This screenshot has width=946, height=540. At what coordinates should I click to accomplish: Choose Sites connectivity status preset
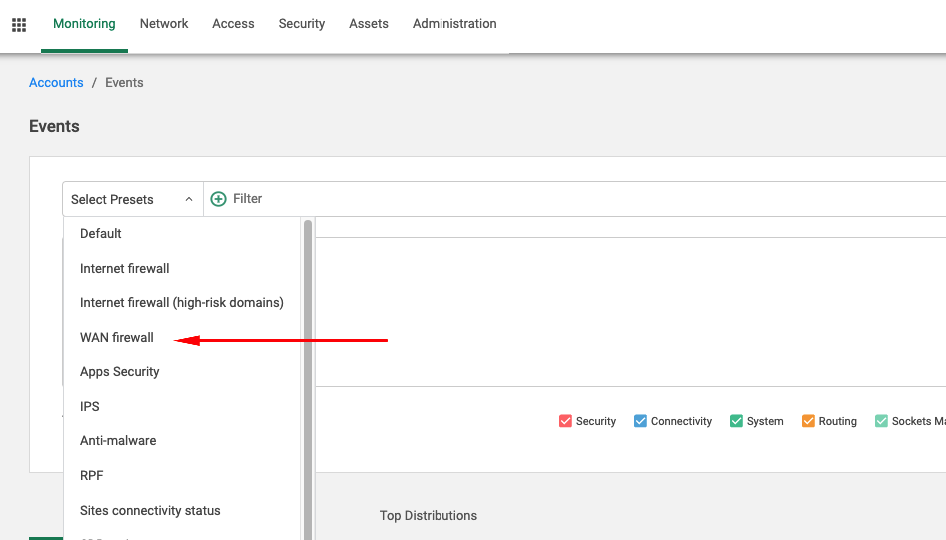coord(150,510)
